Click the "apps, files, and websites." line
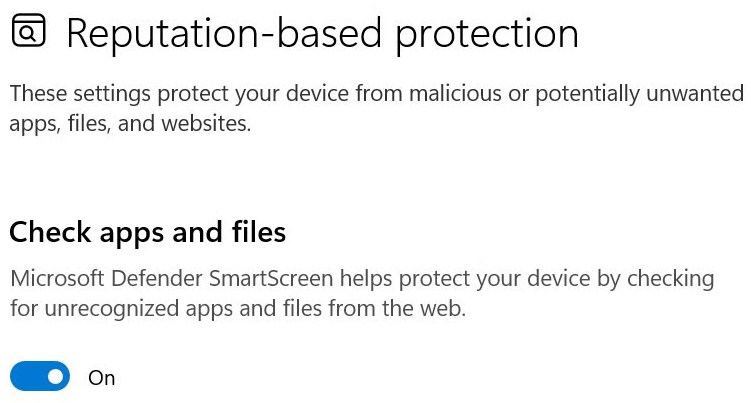Viewport: 751px width, 403px height. click(130, 124)
